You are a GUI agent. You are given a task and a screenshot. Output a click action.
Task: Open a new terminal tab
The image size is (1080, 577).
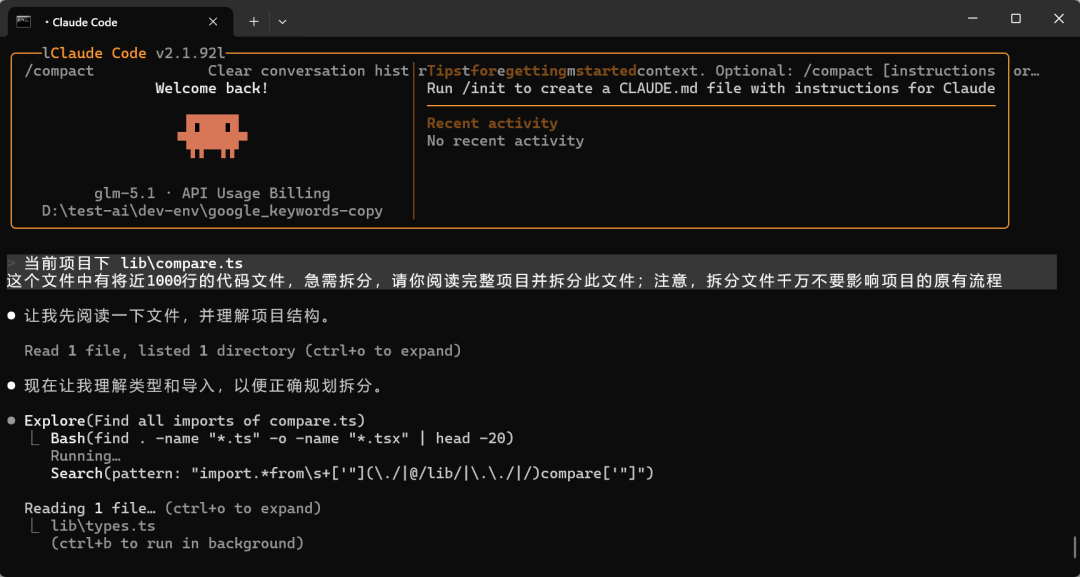[x=253, y=22]
